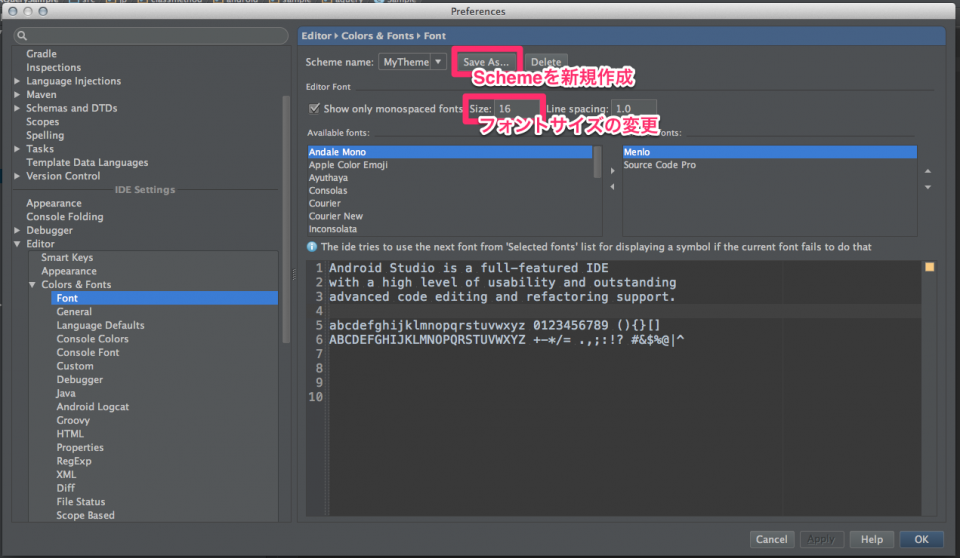
Task: Select Andale Mono in Available fonts
Action: (450, 152)
